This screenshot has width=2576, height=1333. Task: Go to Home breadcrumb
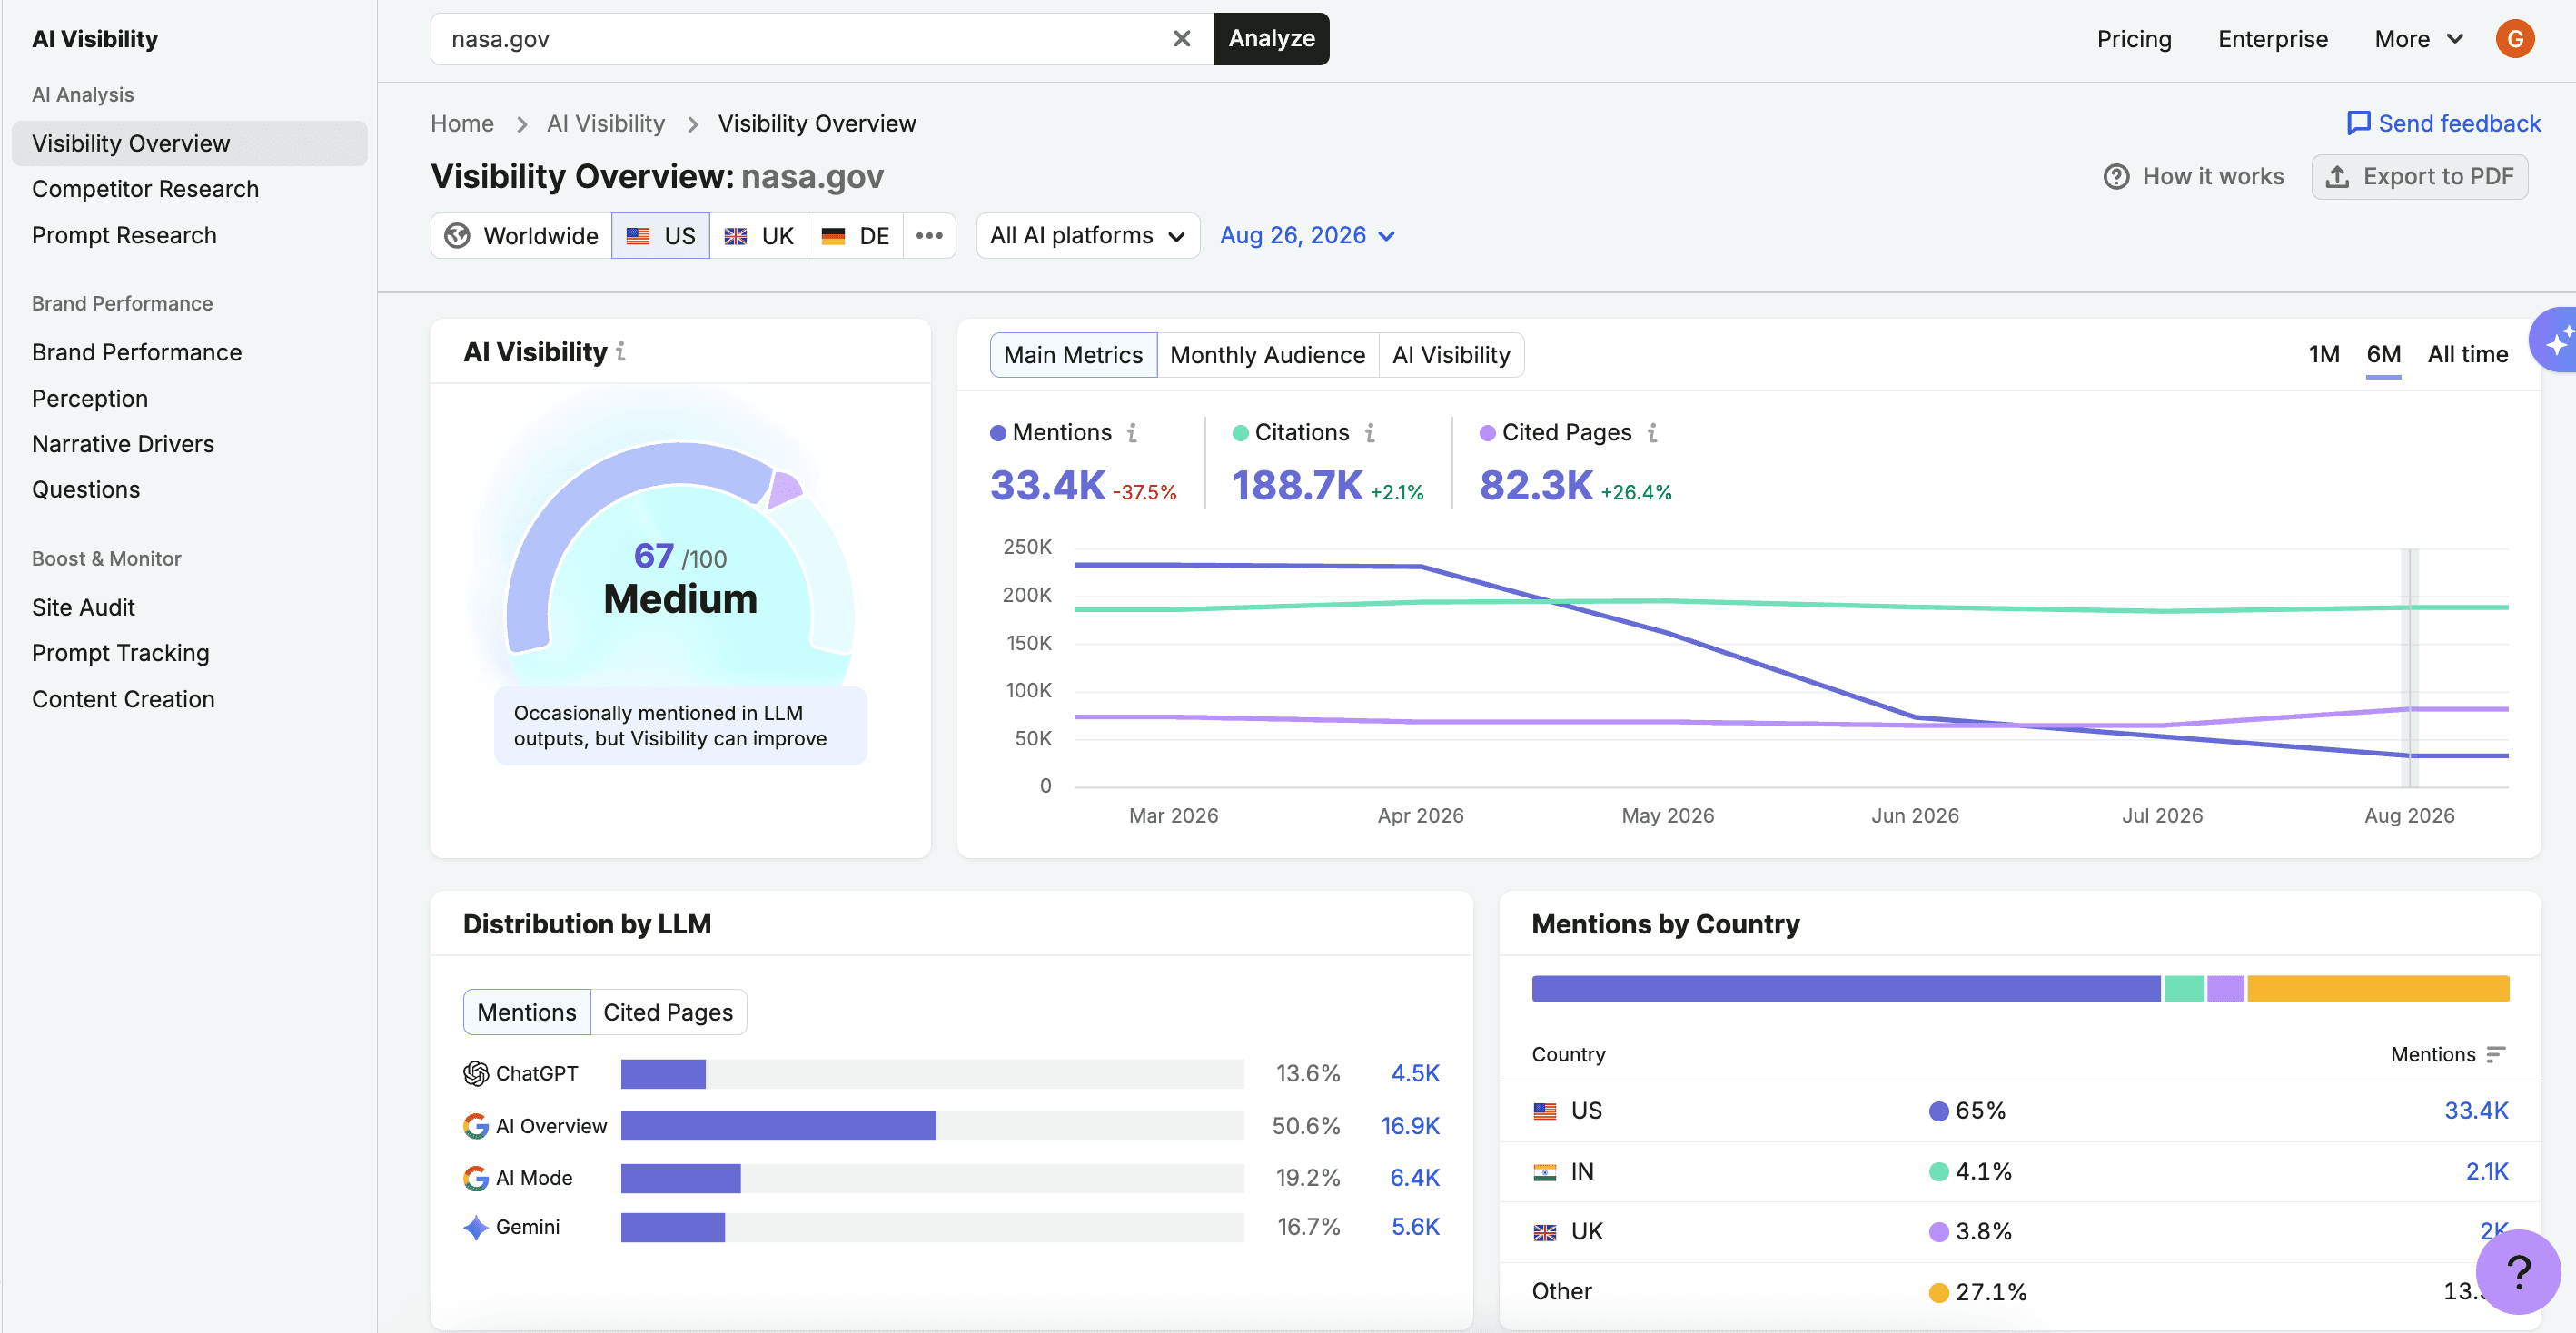tap(462, 123)
